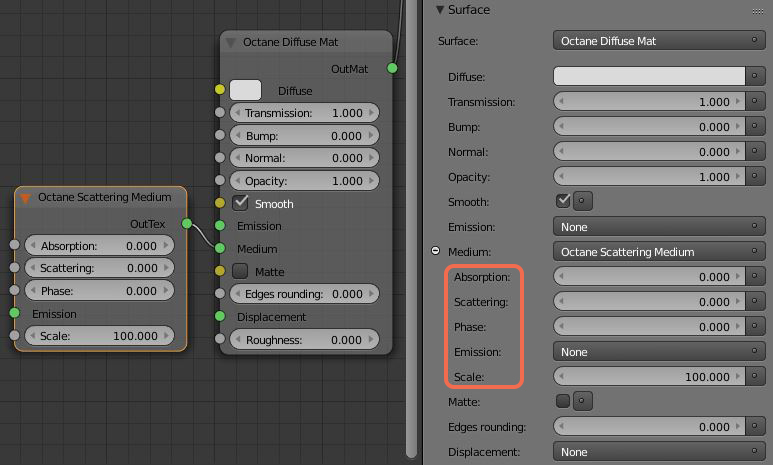The height and width of the screenshot is (465, 773).
Task: Click the Roughness field on Diffuse Mat node
Action: coord(304,340)
